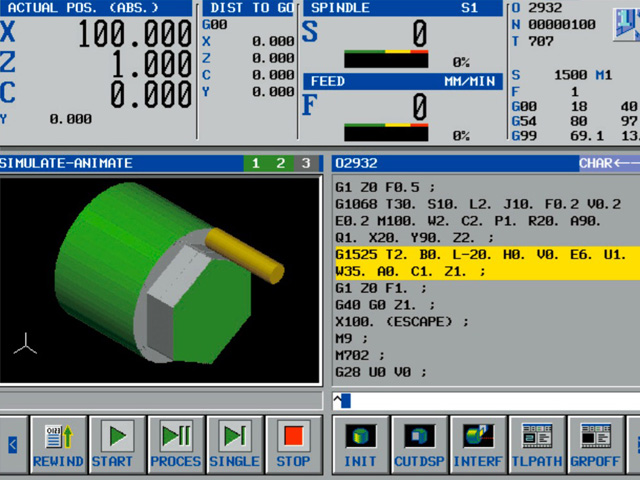The image size is (640, 480).
Task: Open the CUTDSP cut display
Action: [x=419, y=445]
